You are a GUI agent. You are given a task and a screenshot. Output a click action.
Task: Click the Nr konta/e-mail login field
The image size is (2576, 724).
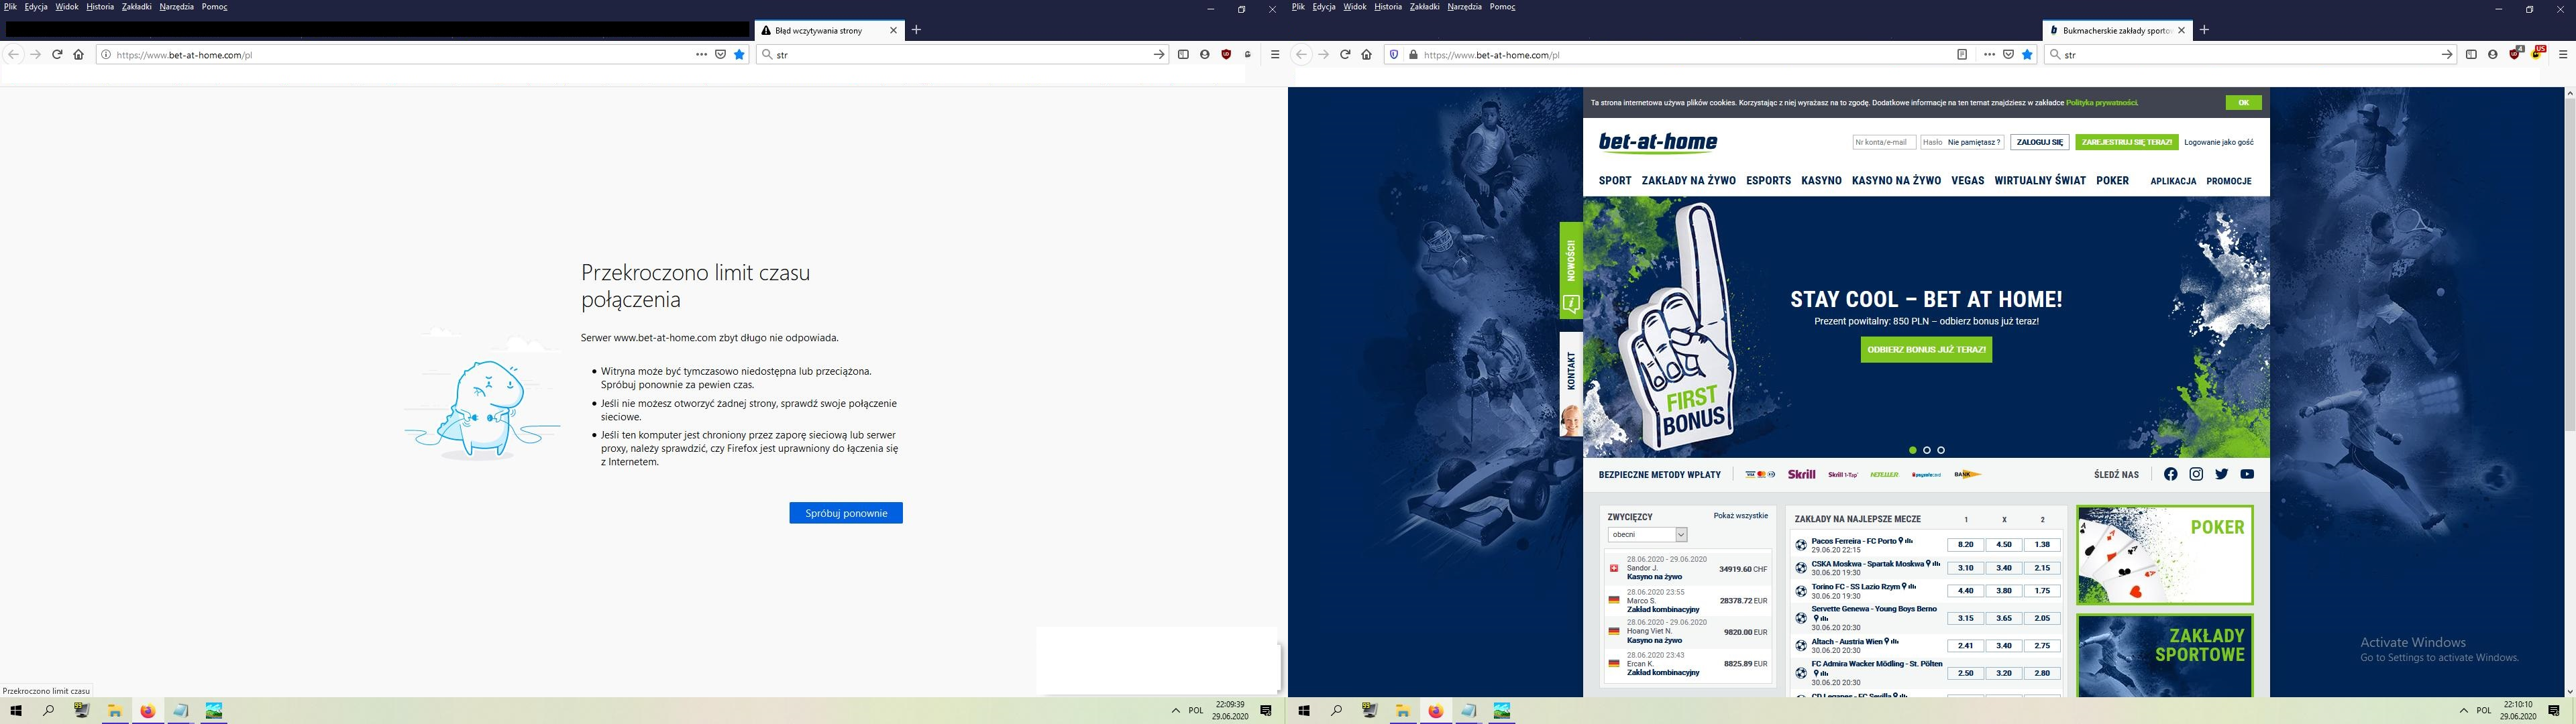[1884, 142]
